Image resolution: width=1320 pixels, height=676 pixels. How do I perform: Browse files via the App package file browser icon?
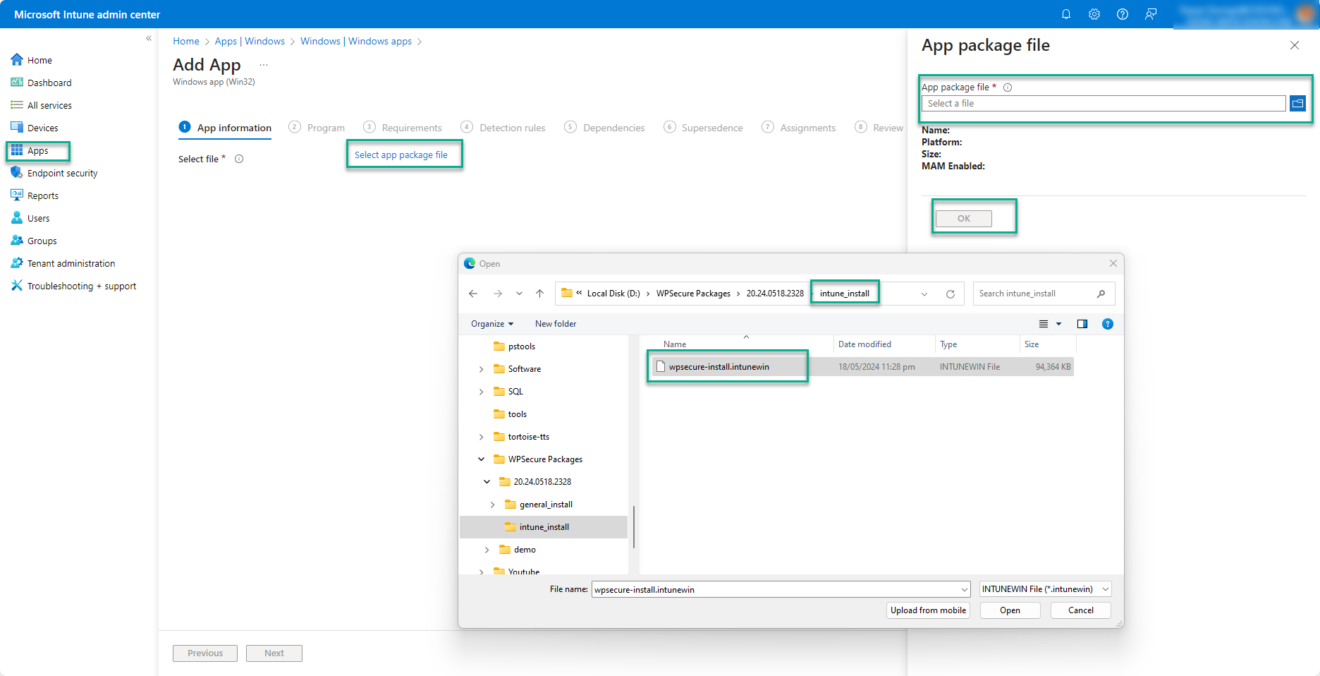[x=1298, y=103]
